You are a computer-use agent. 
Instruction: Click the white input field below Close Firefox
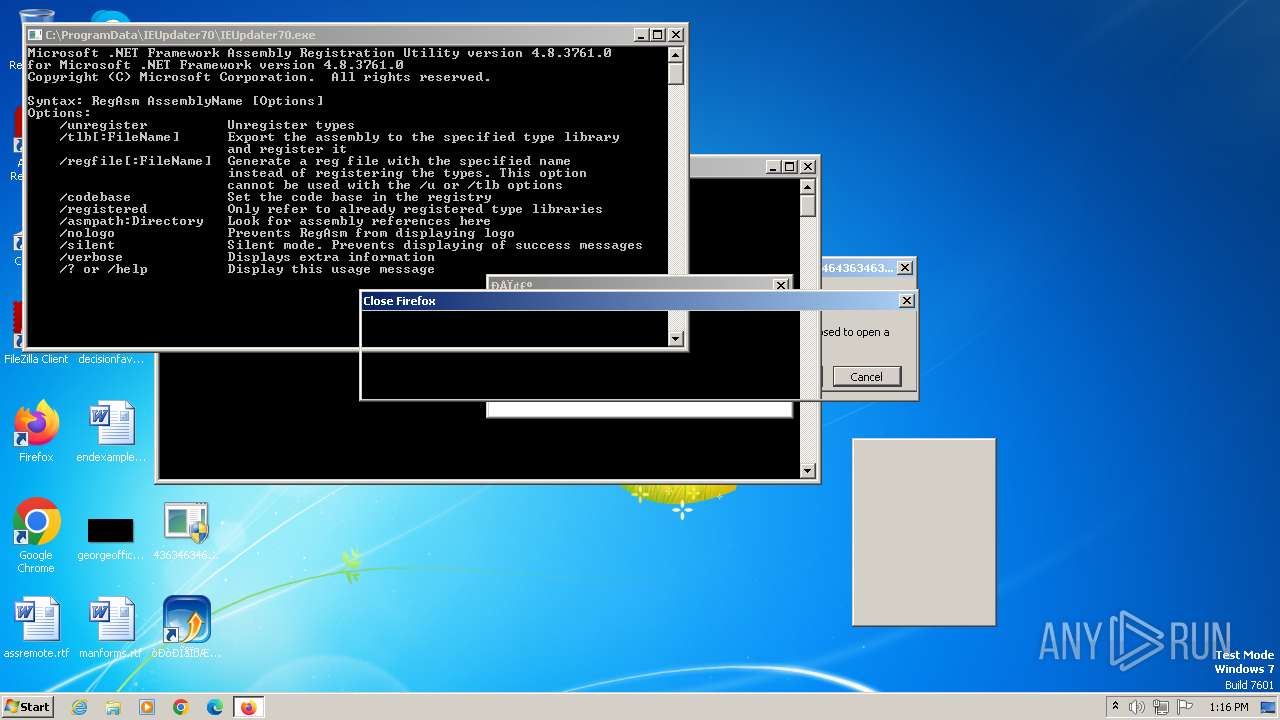639,409
